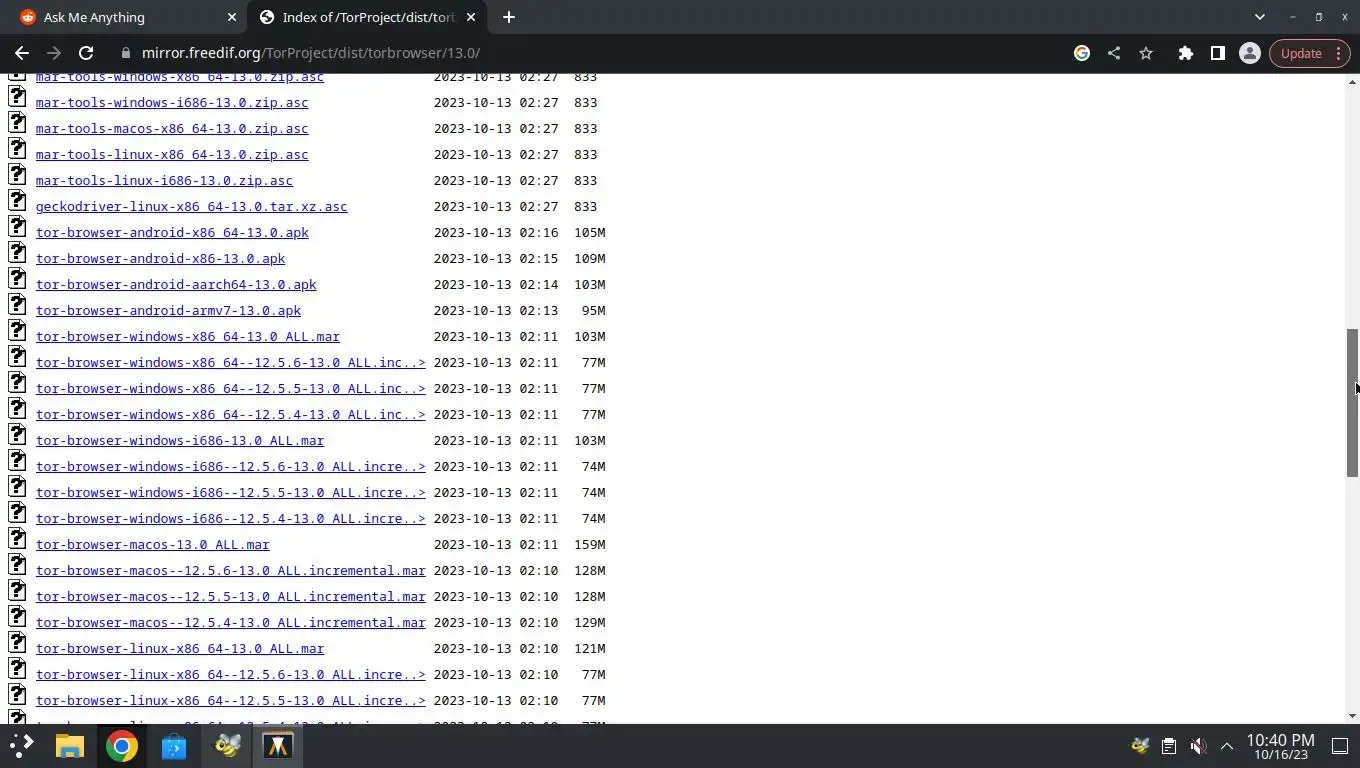Toggle the browser side panel
1360x768 pixels.
1218,53
